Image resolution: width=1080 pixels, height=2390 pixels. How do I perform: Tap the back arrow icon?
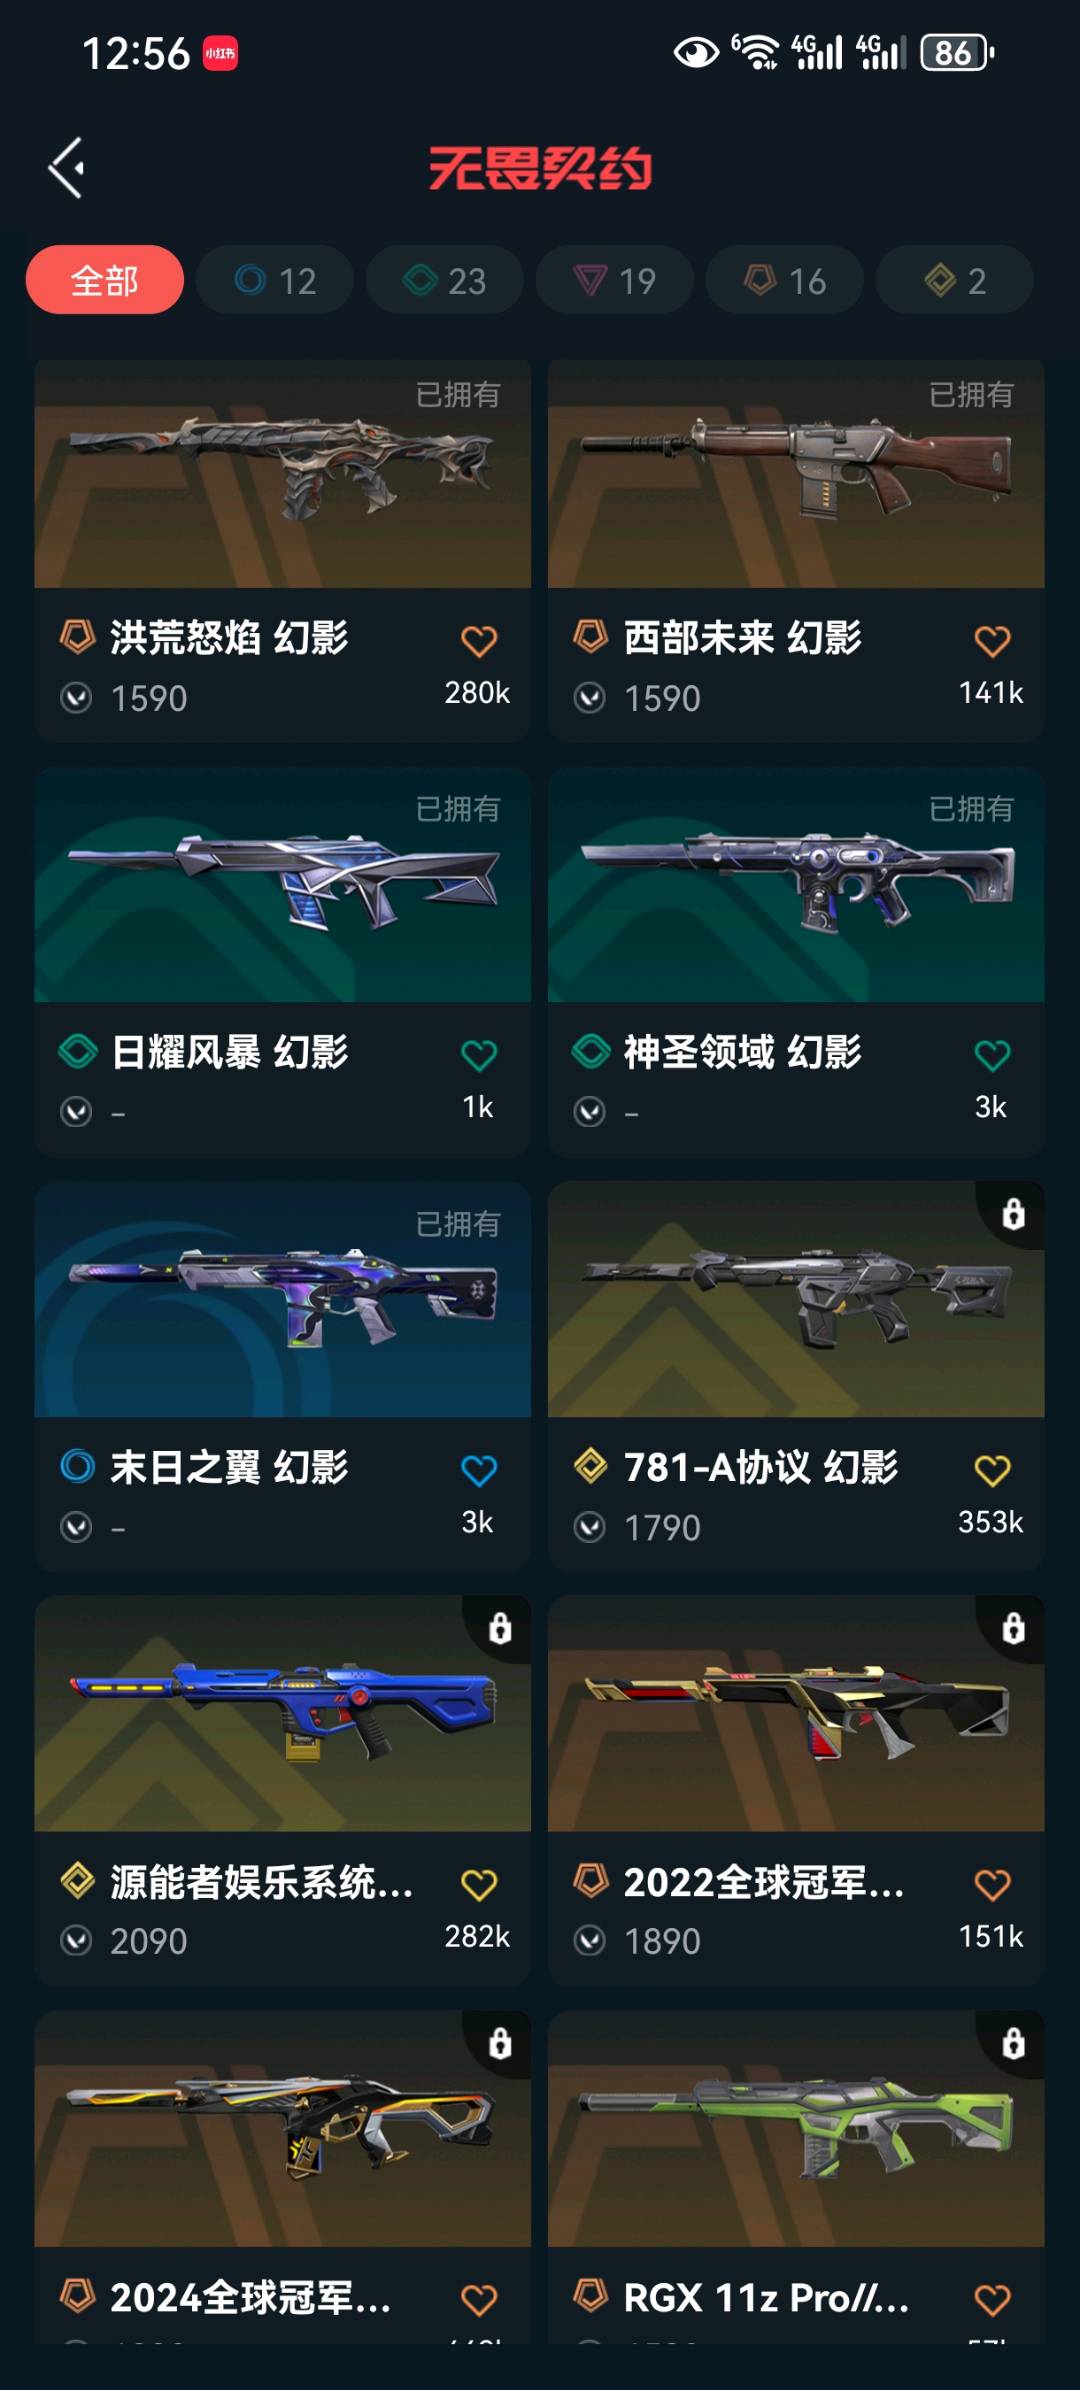coord(67,168)
